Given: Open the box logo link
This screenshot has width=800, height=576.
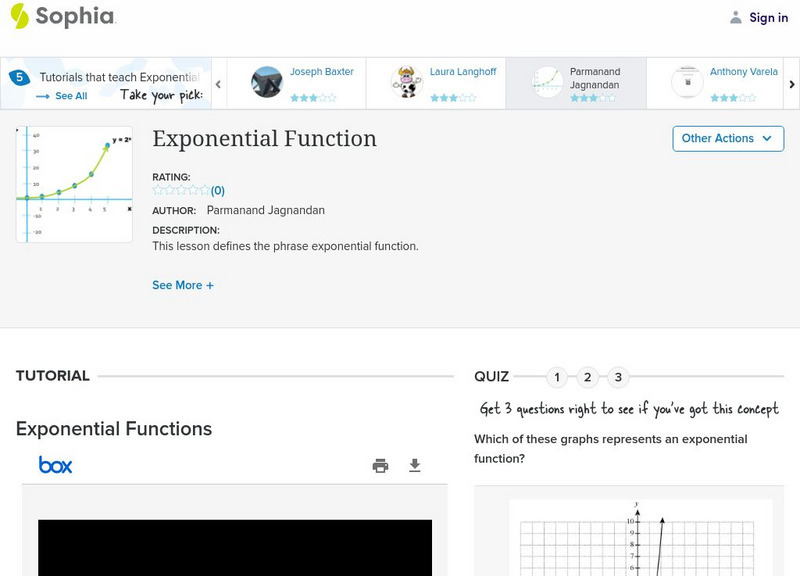Looking at the screenshot, I should coord(55,465).
